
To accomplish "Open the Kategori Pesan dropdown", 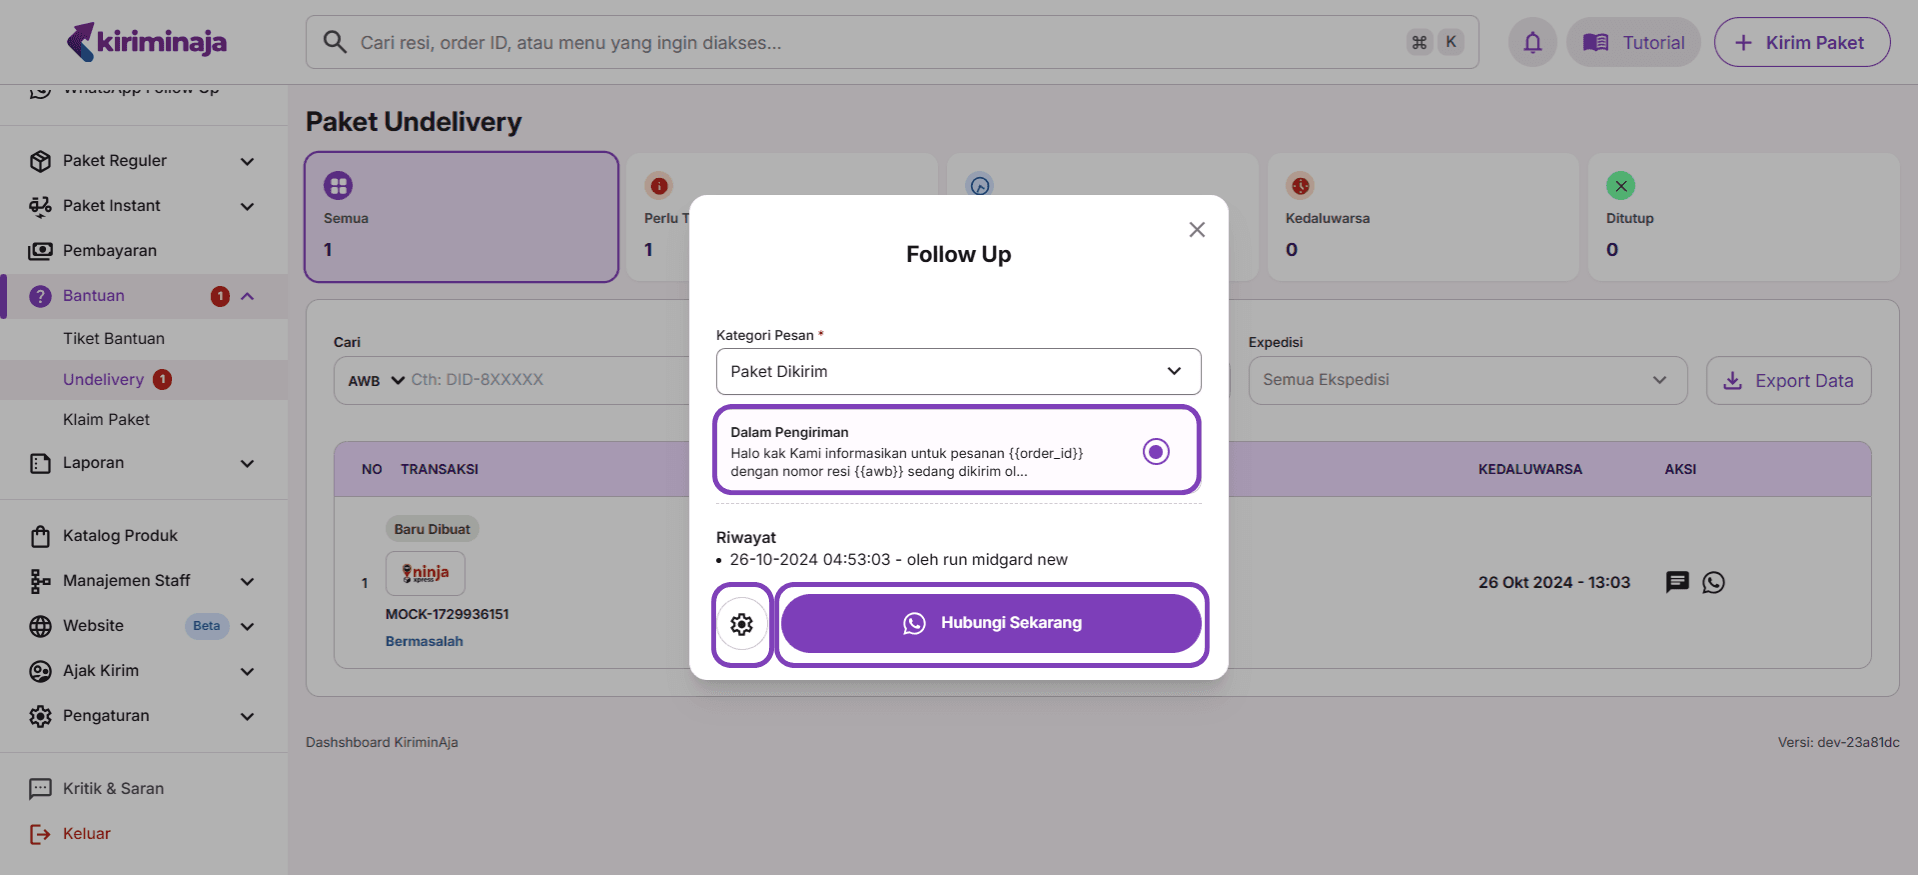I will click(957, 371).
